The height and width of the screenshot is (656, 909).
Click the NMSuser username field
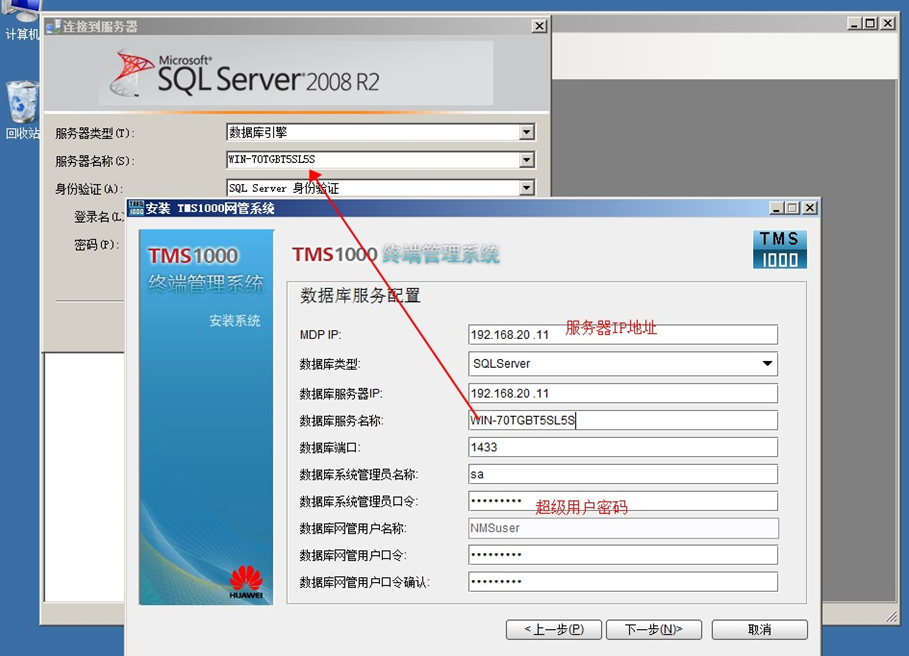point(623,528)
